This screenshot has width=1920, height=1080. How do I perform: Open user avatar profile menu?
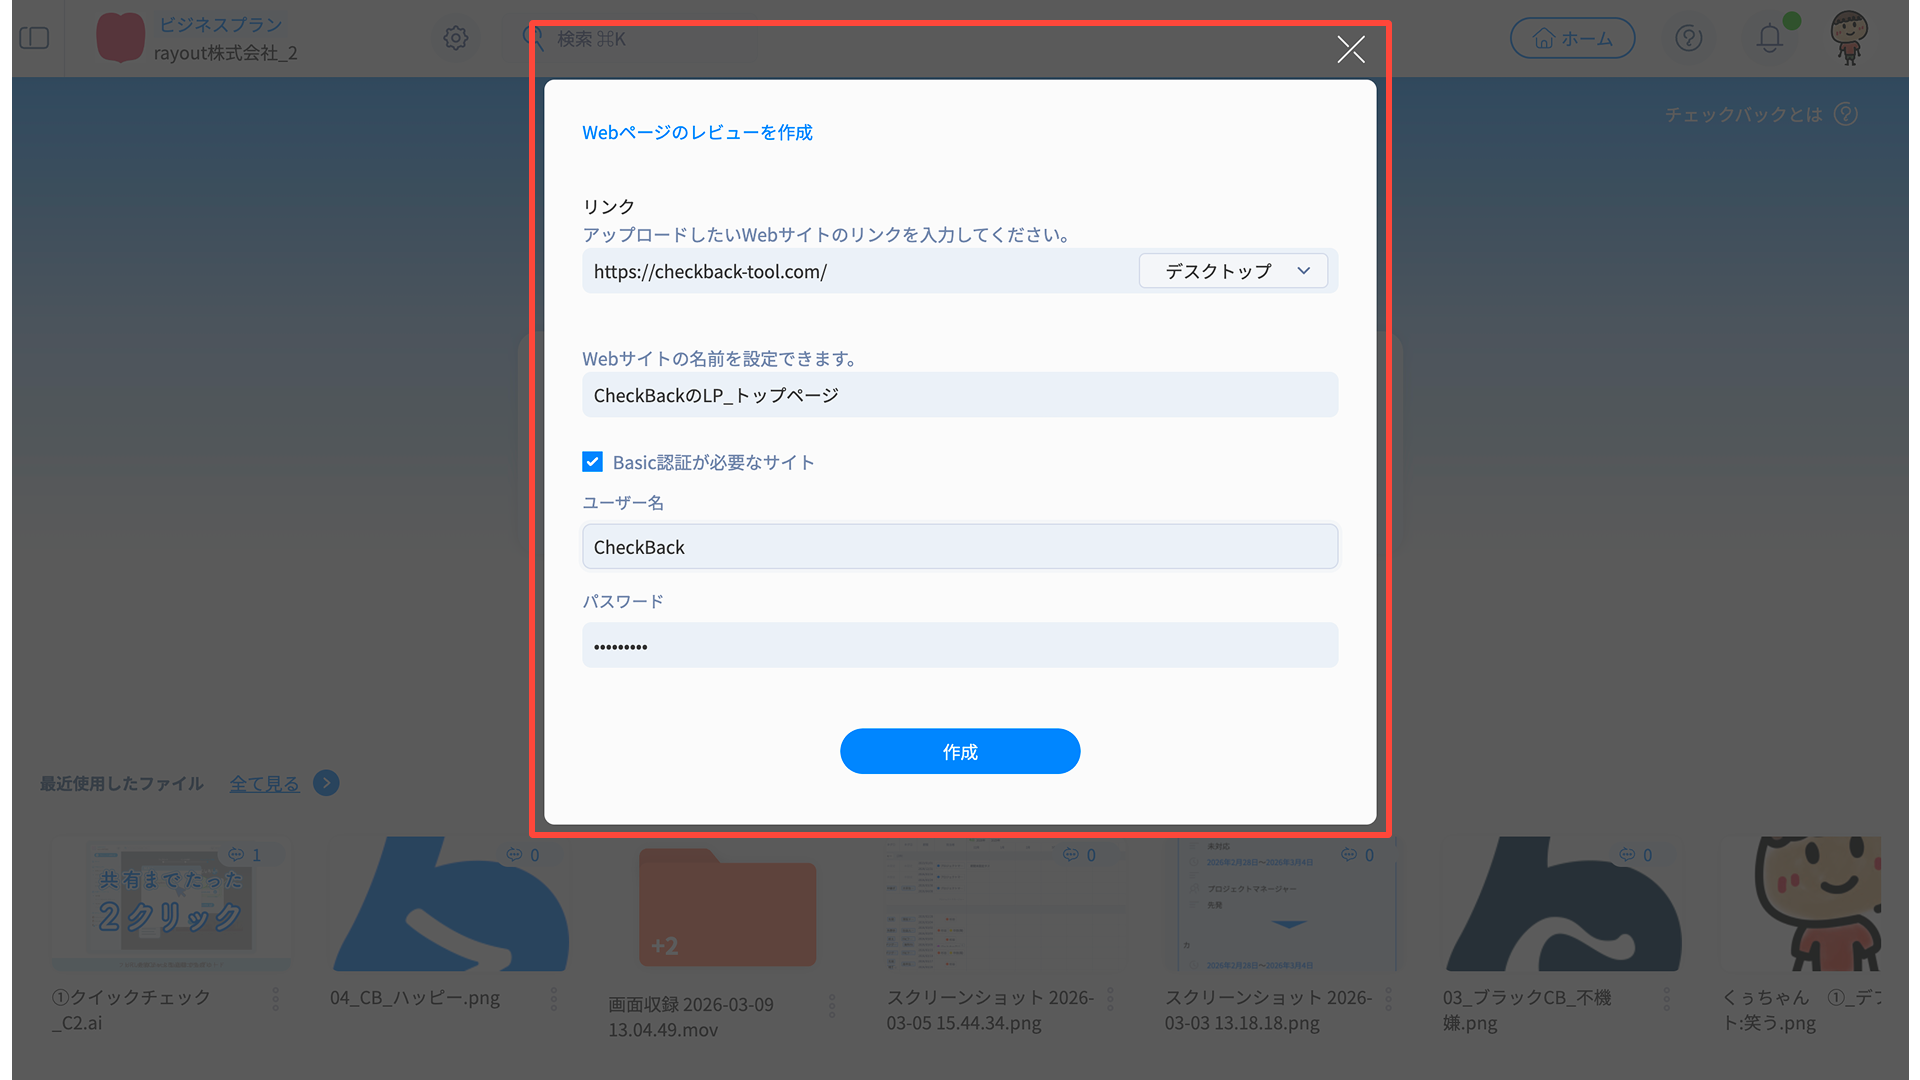pos(1848,38)
